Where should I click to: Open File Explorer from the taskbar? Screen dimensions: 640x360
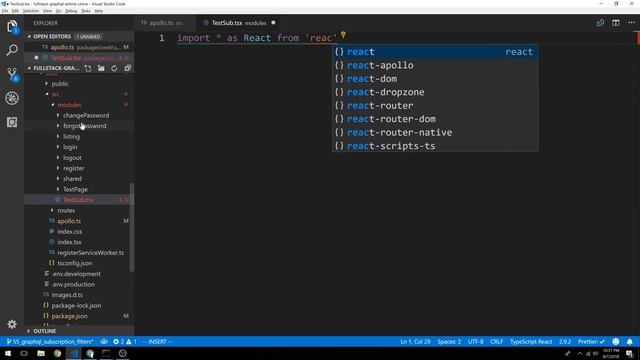41,353
